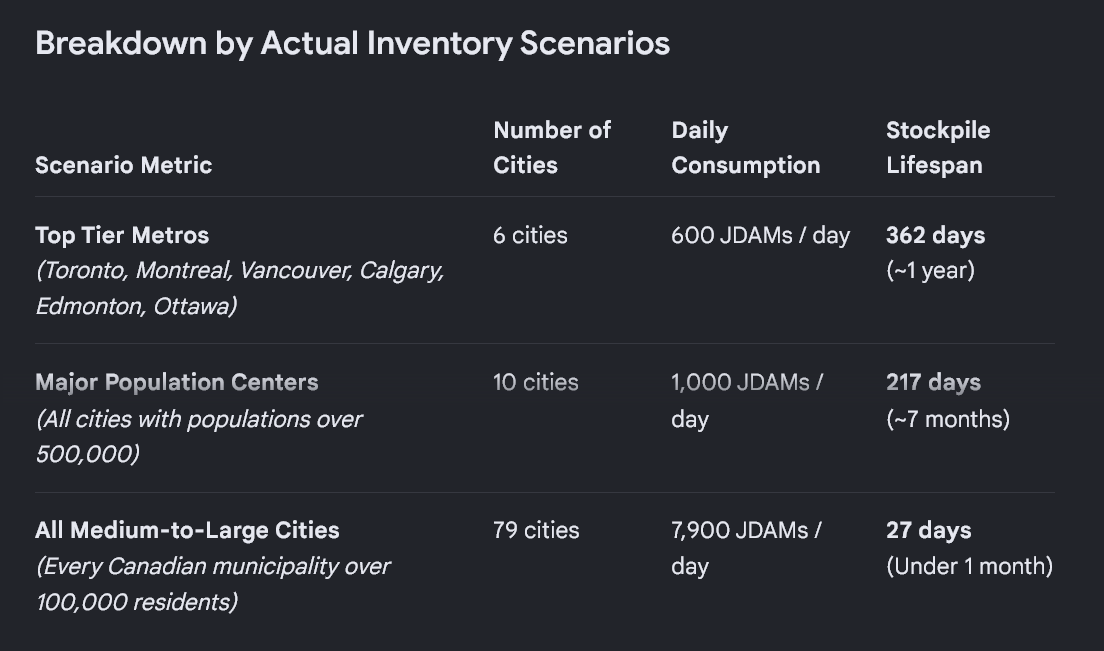
Task: Click the Toronto, Montreal, Vancouver city list text
Action: click(240, 289)
